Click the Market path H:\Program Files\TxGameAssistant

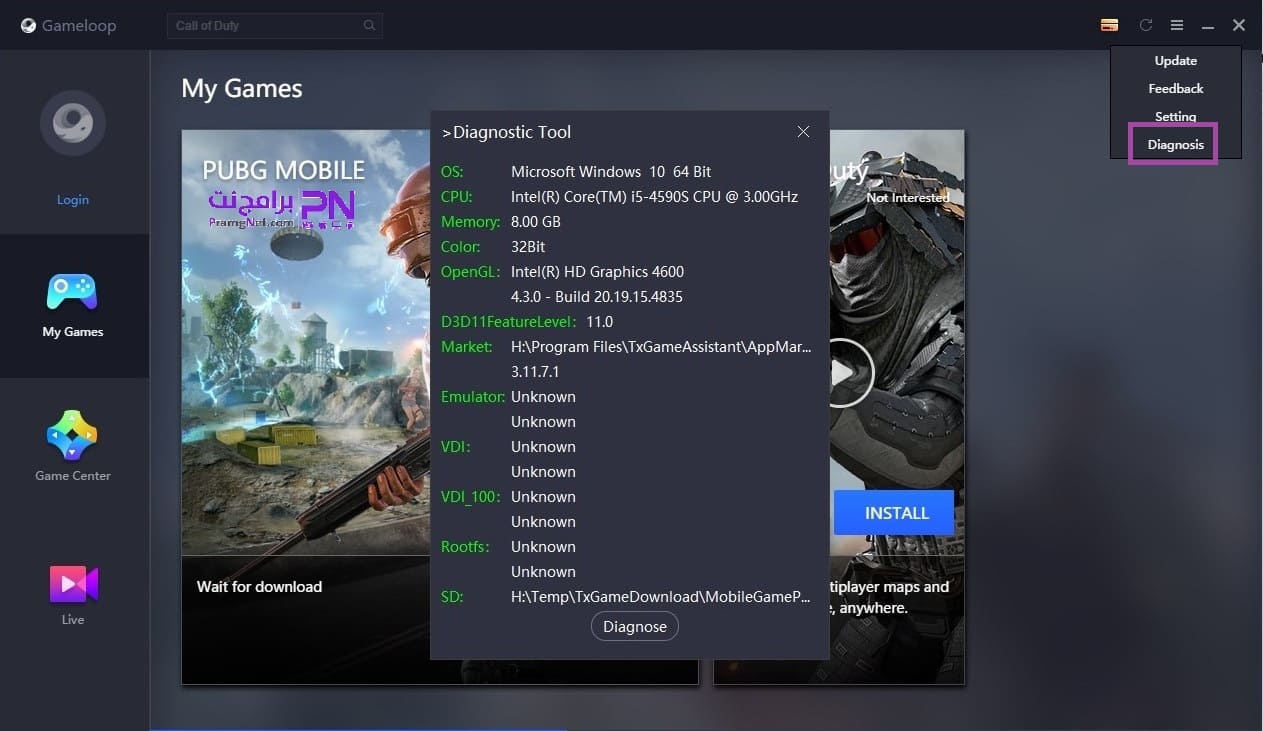point(661,347)
